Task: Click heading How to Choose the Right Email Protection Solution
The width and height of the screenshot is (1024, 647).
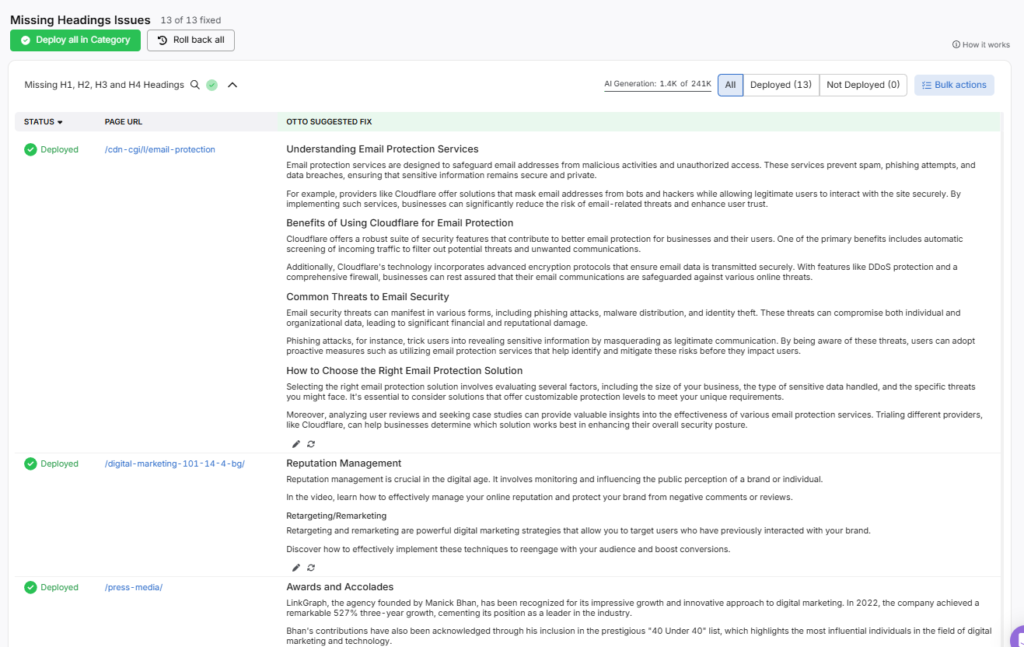Action: (x=404, y=370)
